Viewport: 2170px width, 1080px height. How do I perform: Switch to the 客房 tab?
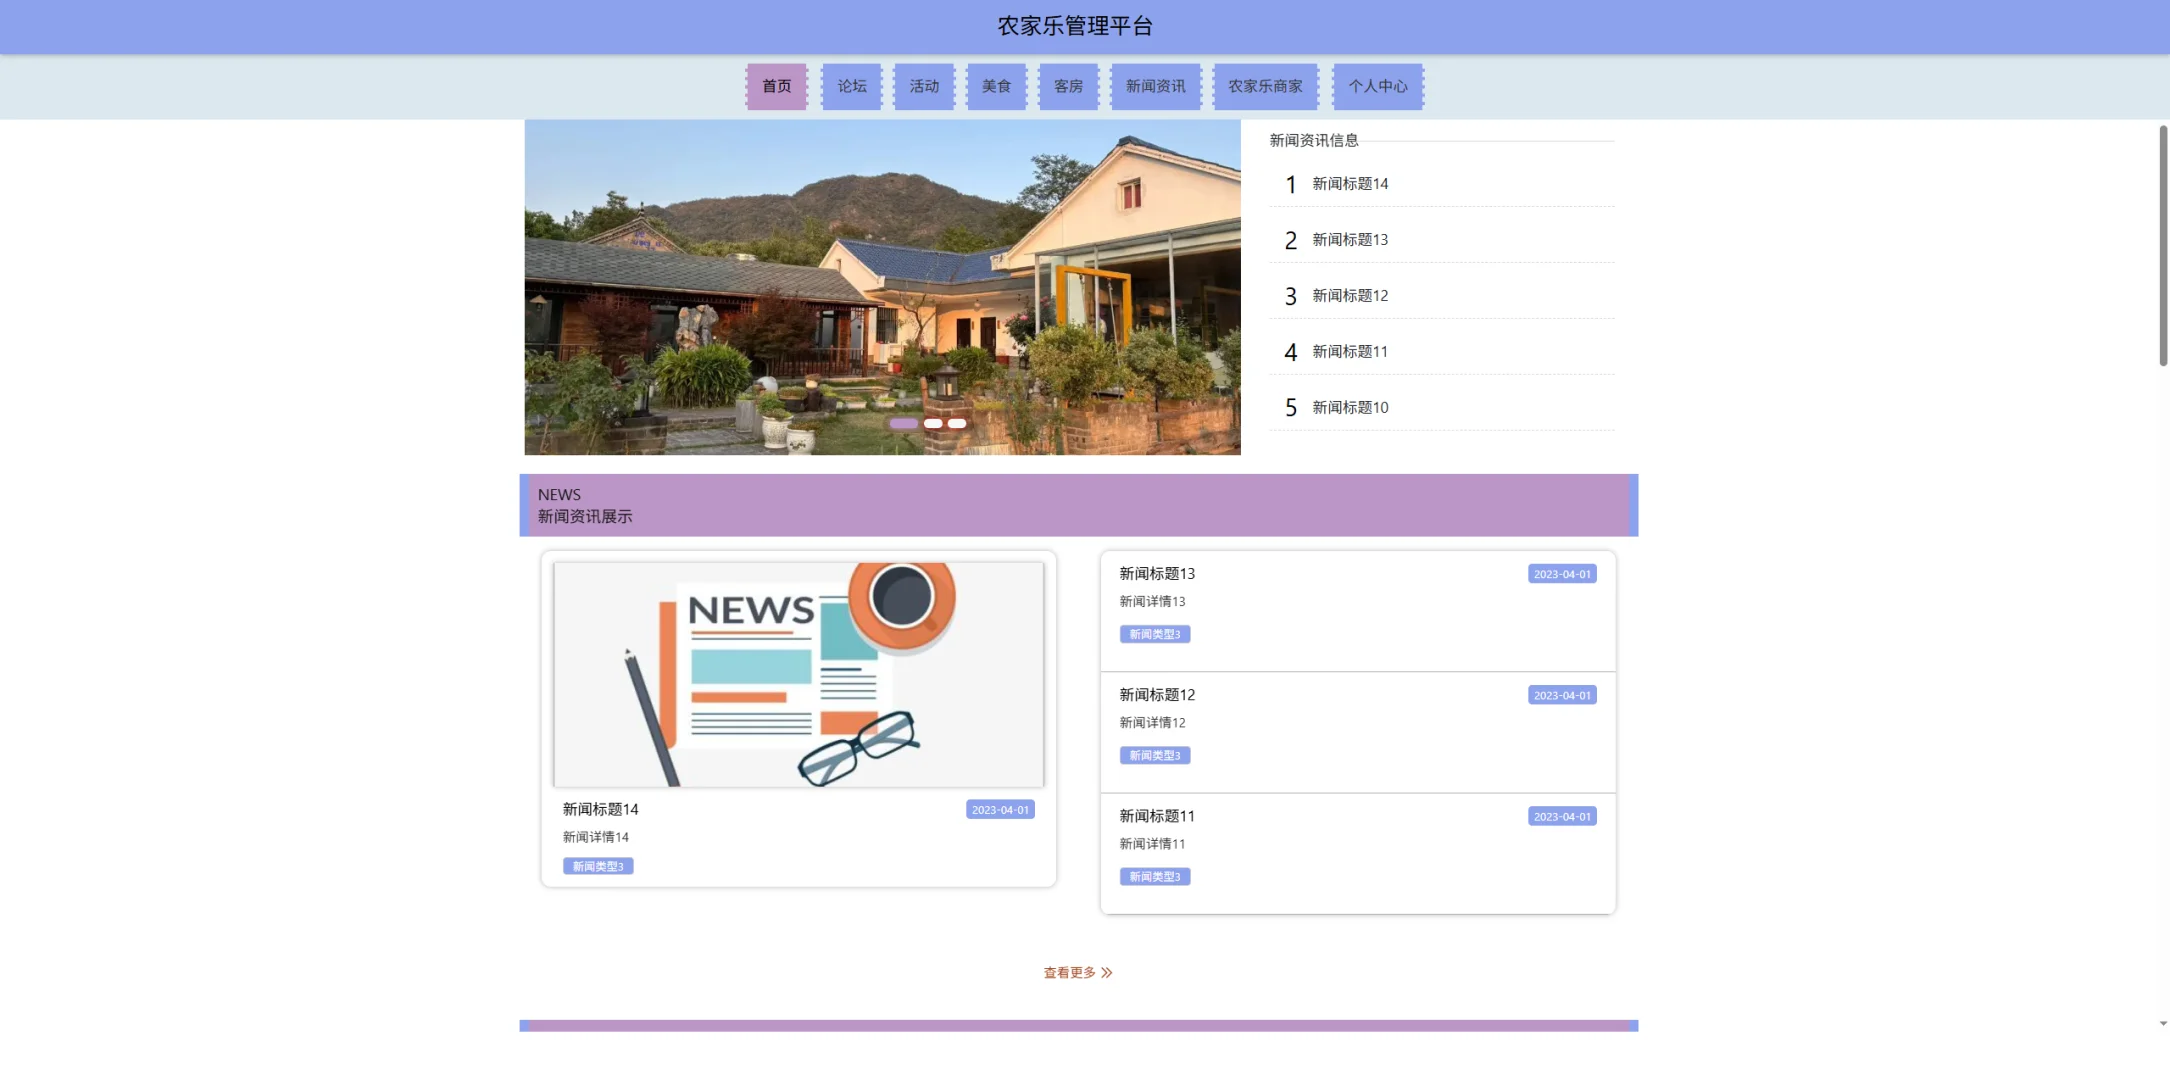1068,86
